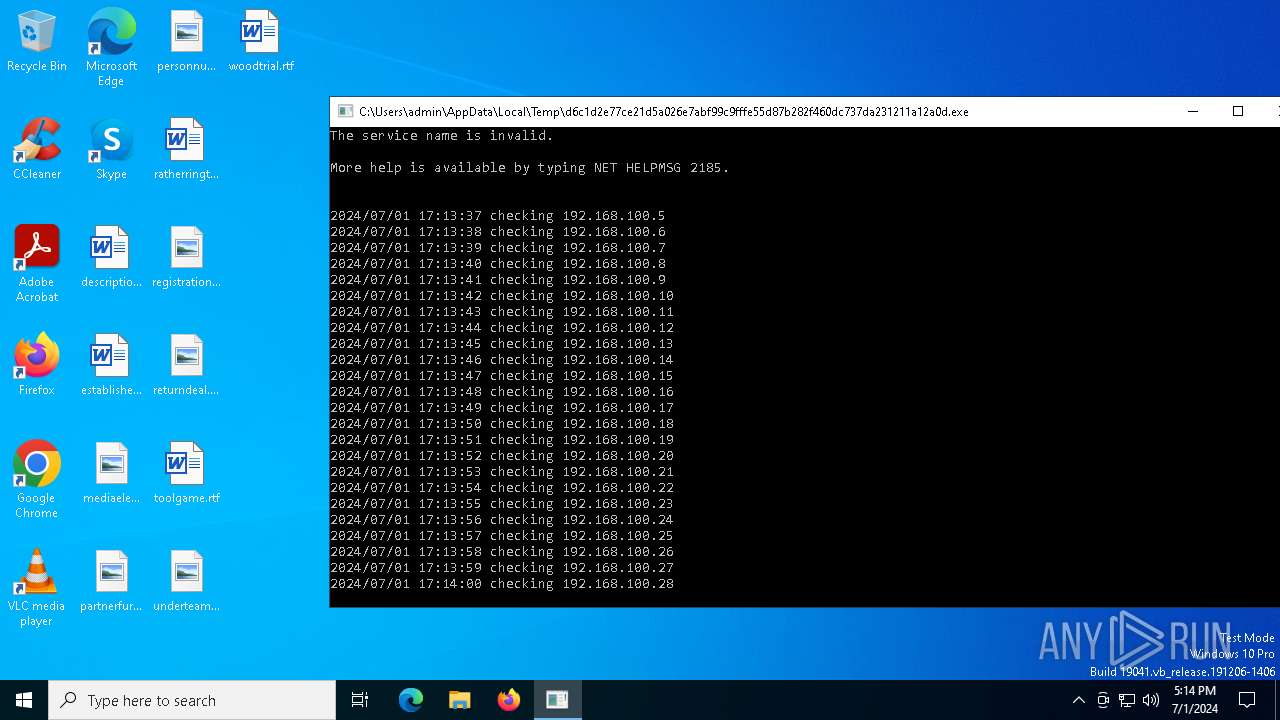Screen dimensions: 1280x720
Task: Select the toolgame.rtf document icon
Action: (186, 474)
